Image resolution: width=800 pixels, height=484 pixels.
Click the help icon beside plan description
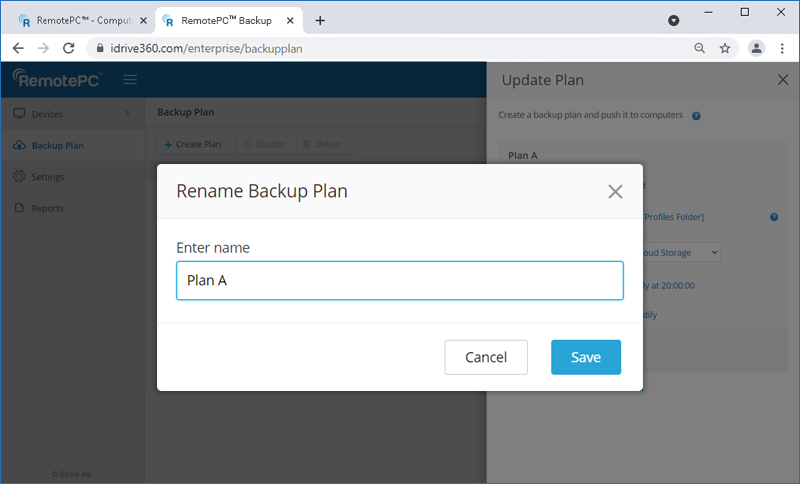[x=696, y=116]
